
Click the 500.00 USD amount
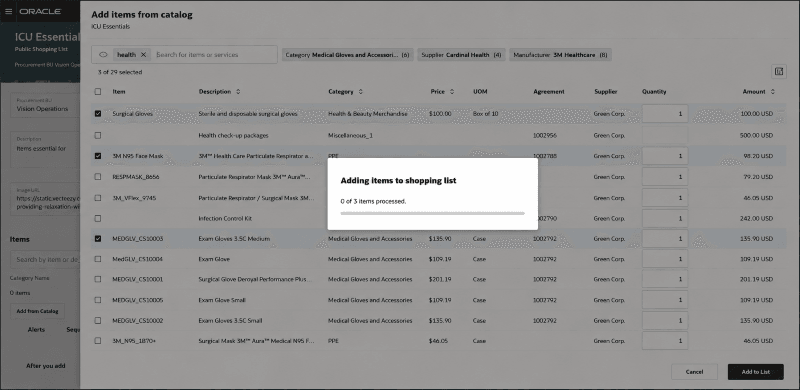pyautogui.click(x=756, y=135)
